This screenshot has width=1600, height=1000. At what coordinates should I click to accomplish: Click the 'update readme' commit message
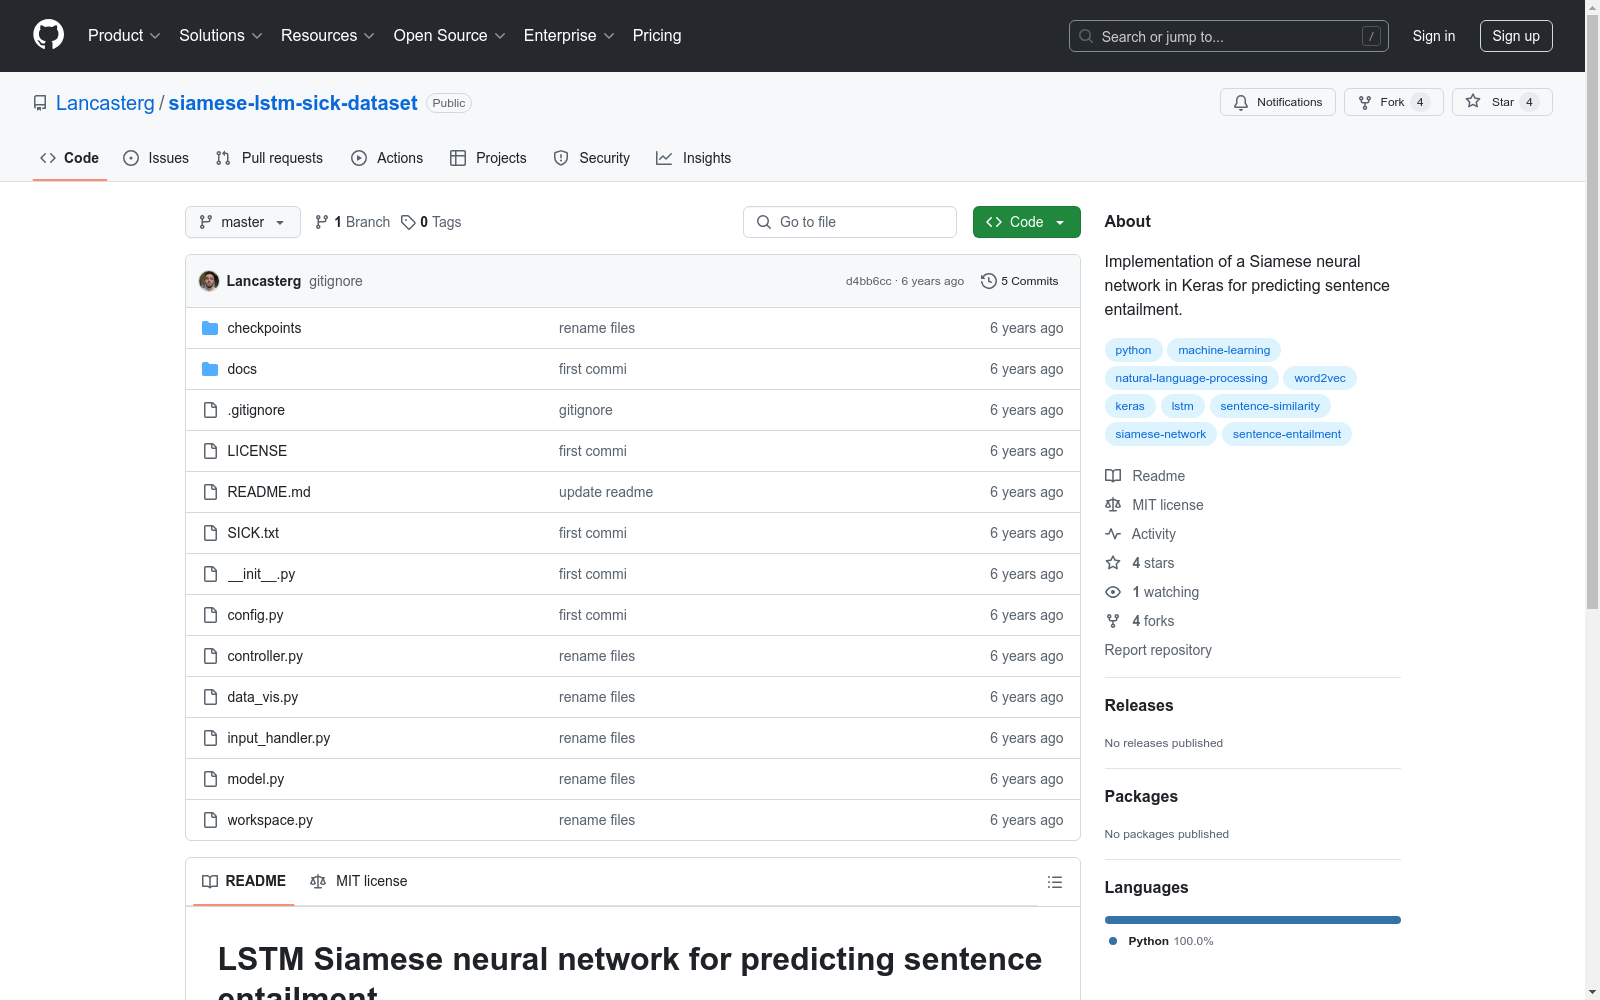606,492
